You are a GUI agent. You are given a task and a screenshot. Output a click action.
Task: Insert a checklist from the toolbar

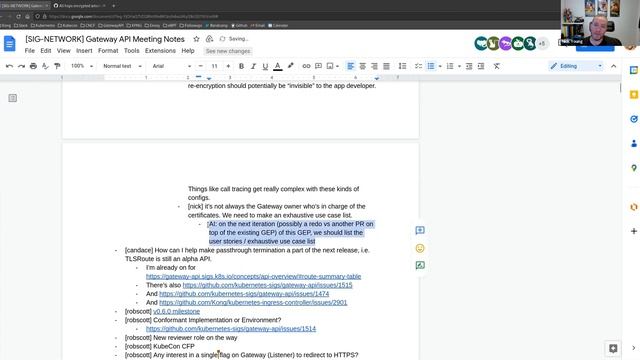coord(418,66)
